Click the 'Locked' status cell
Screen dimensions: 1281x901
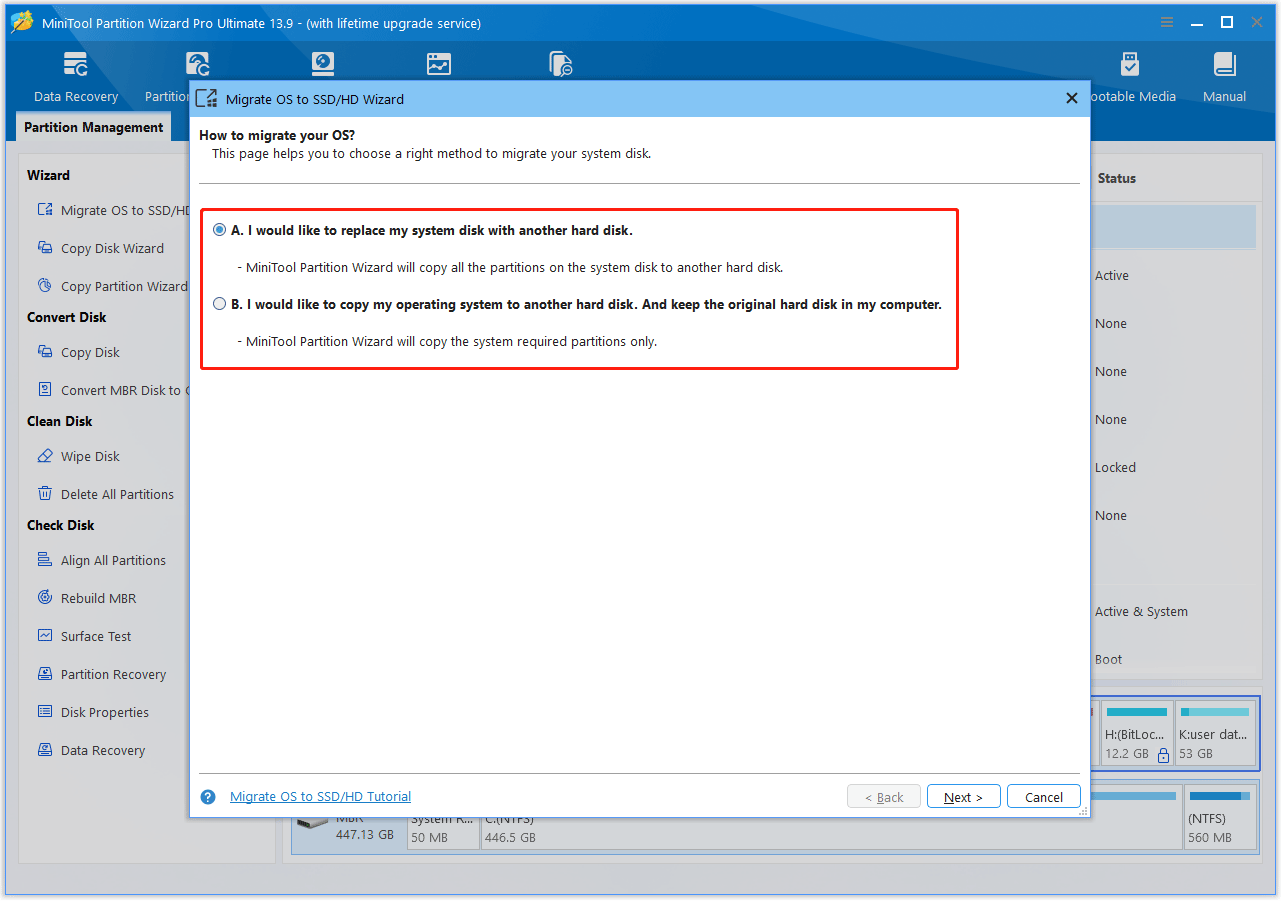[1115, 467]
